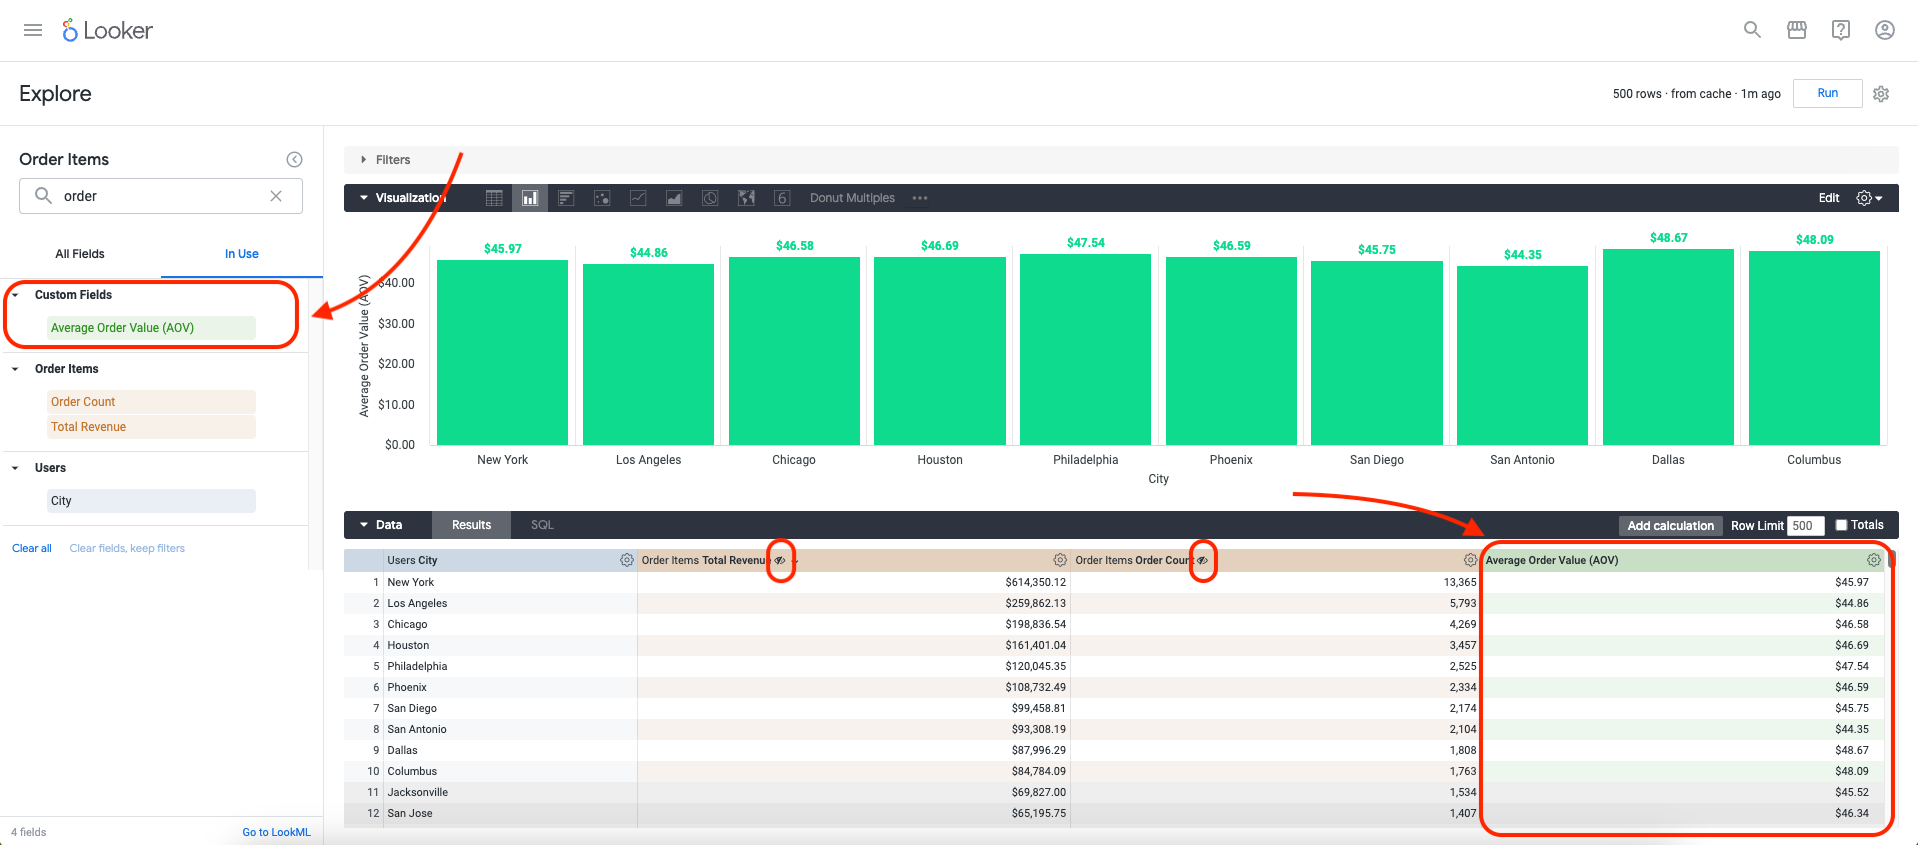Click the Average Order Value column header
The width and height of the screenshot is (1918, 845).
tap(1683, 560)
